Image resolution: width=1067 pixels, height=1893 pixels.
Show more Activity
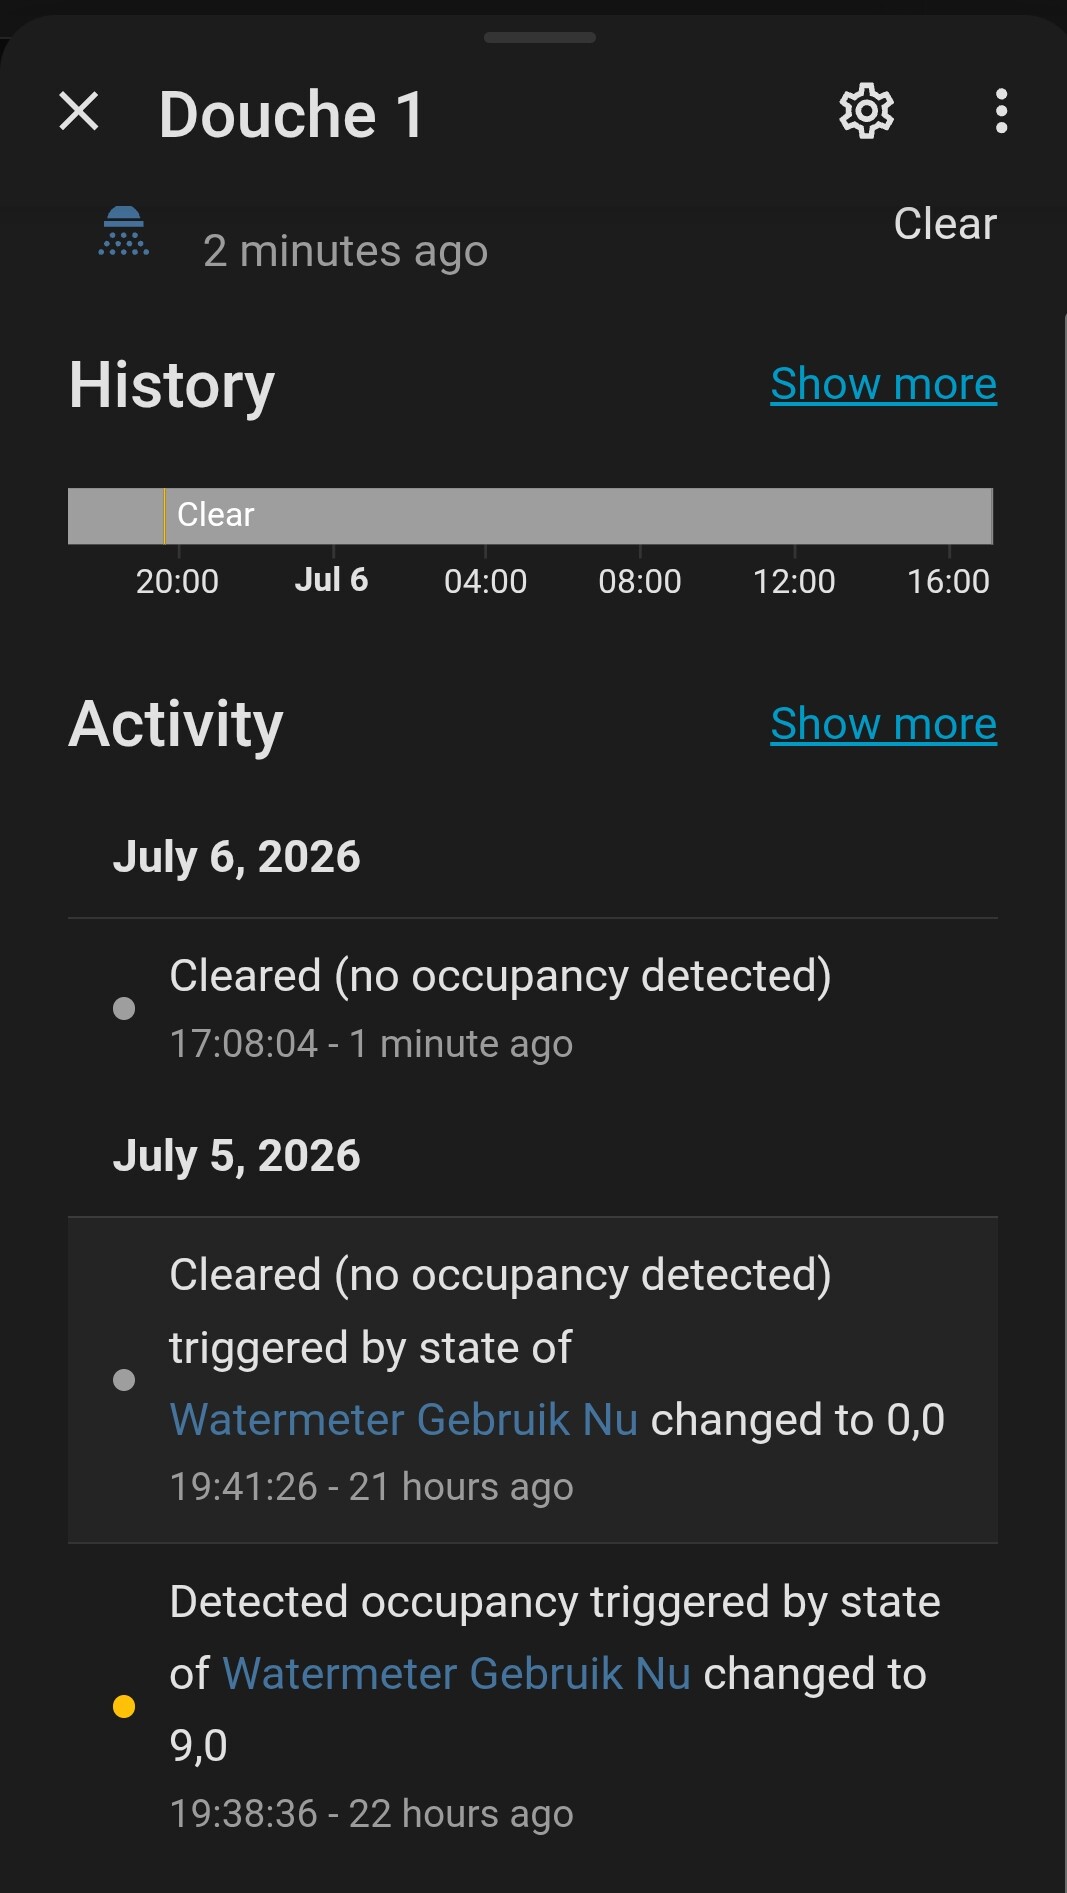coord(883,724)
